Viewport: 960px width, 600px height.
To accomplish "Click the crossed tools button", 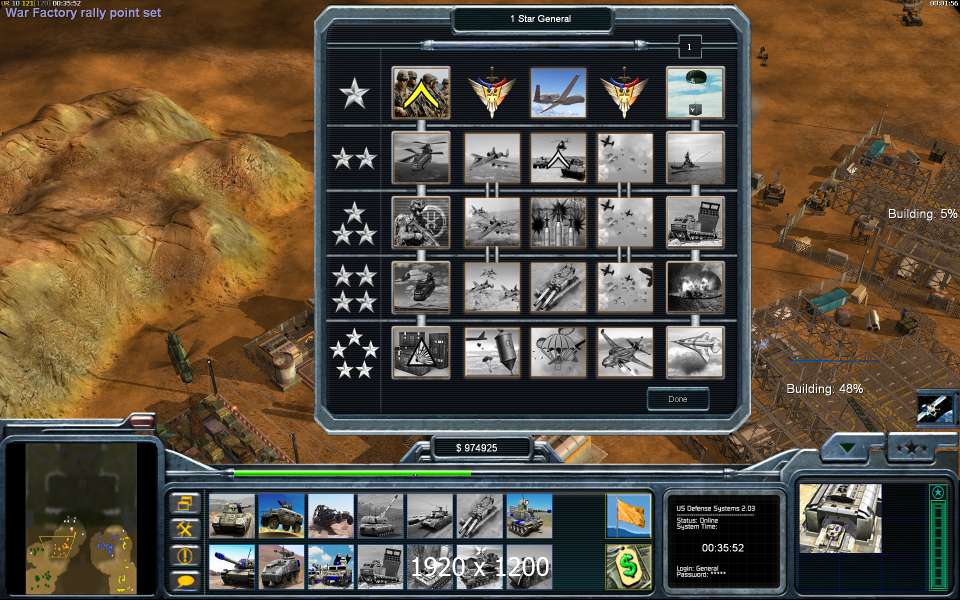I will click(x=185, y=528).
